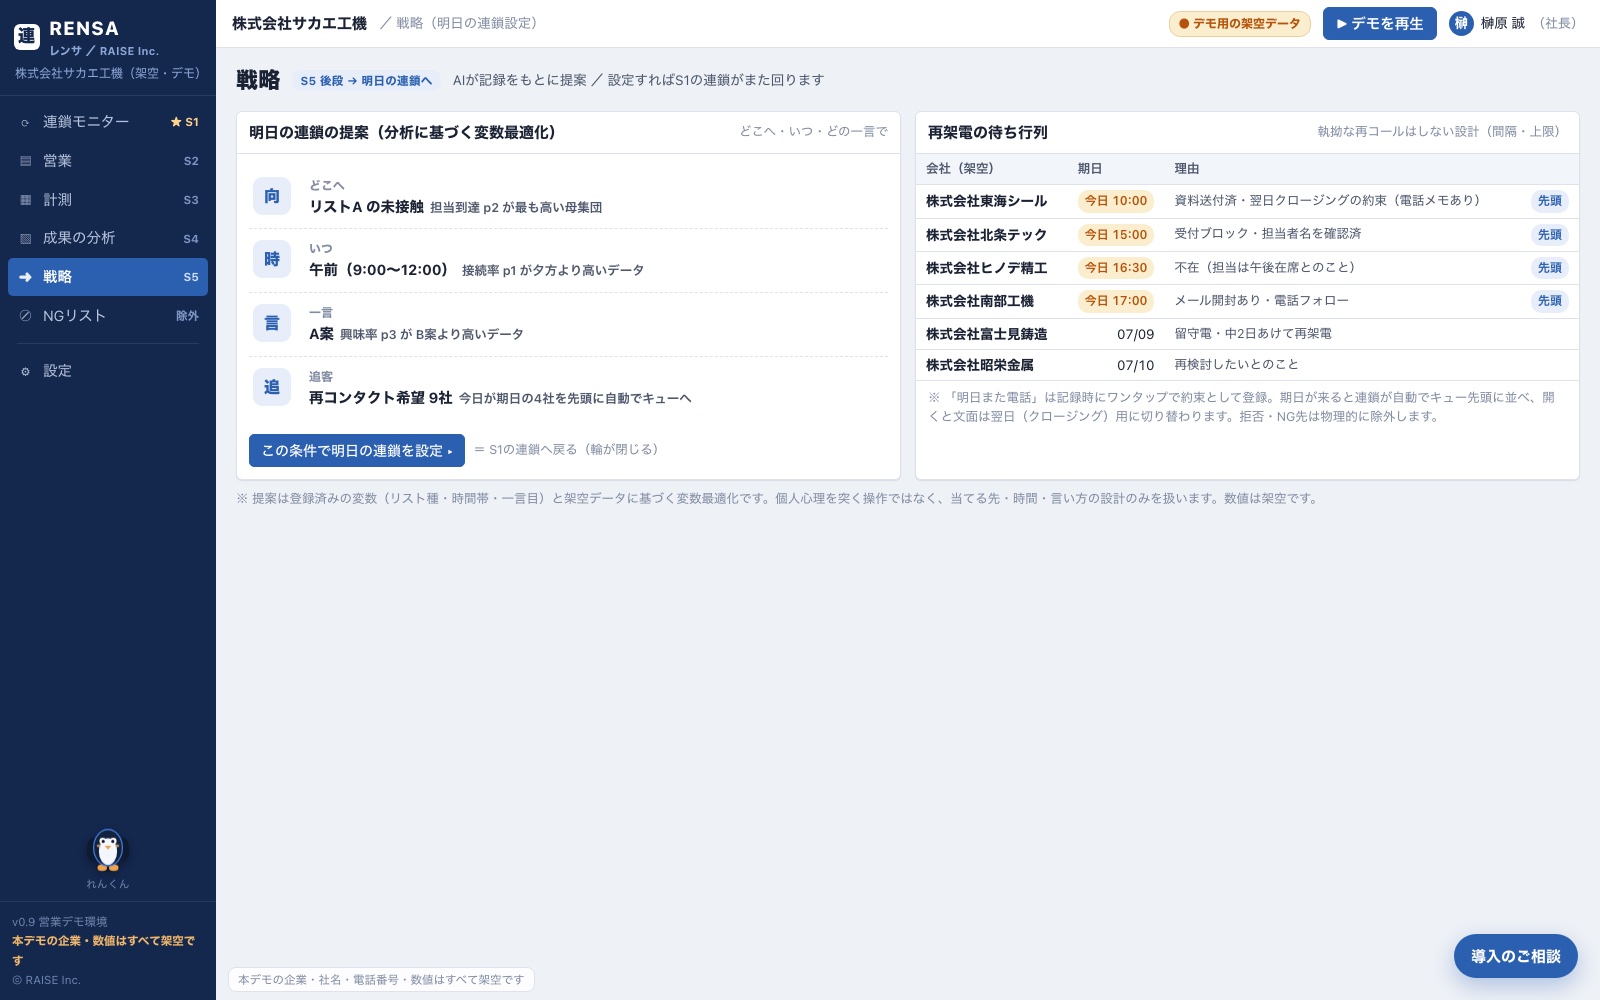Click the 設定 gear icon

[25, 371]
